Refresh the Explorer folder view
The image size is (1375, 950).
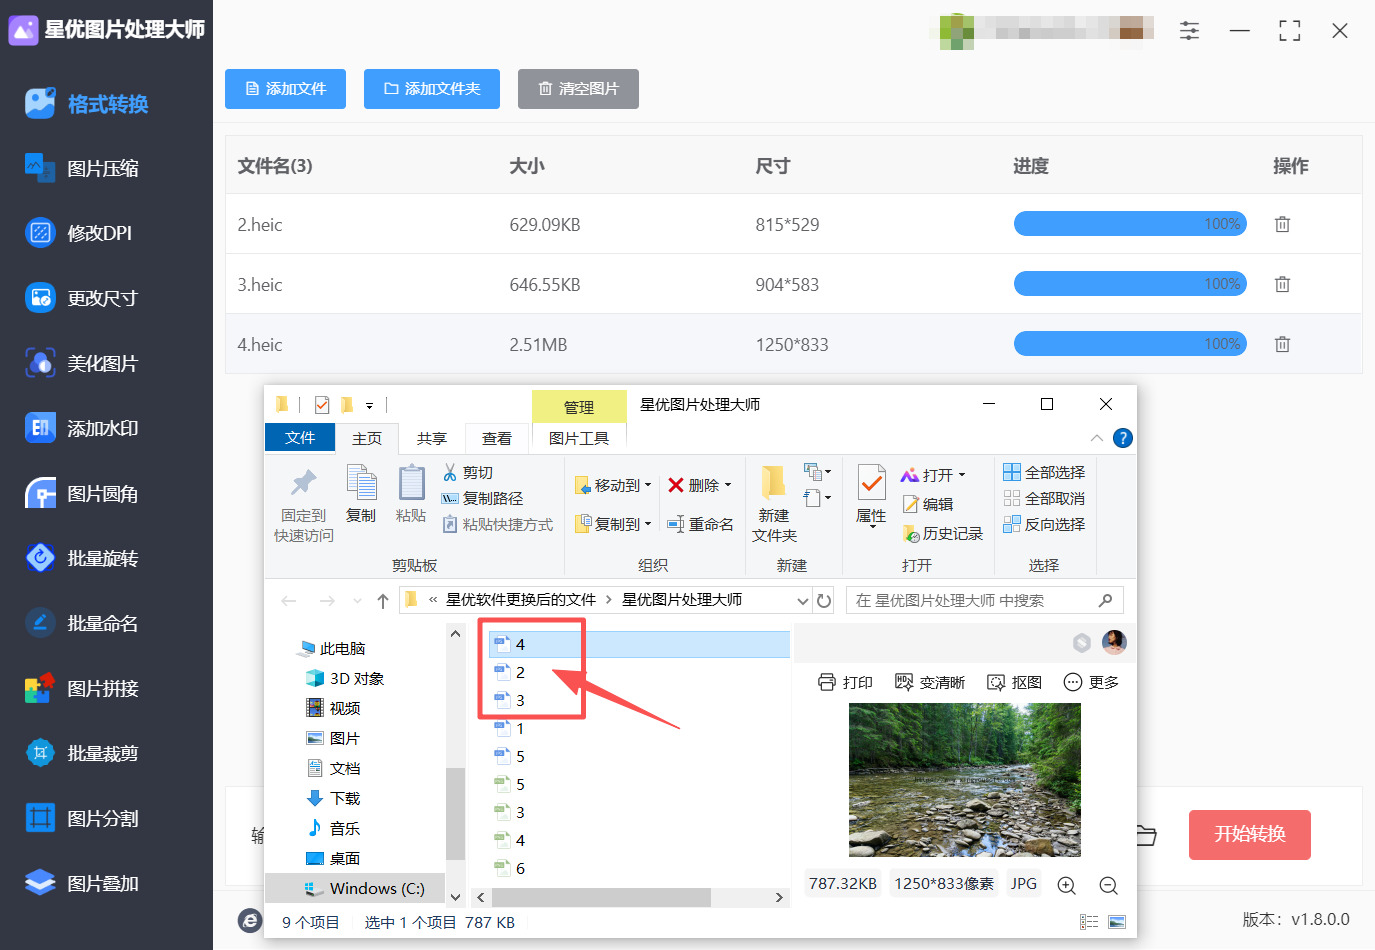[824, 600]
